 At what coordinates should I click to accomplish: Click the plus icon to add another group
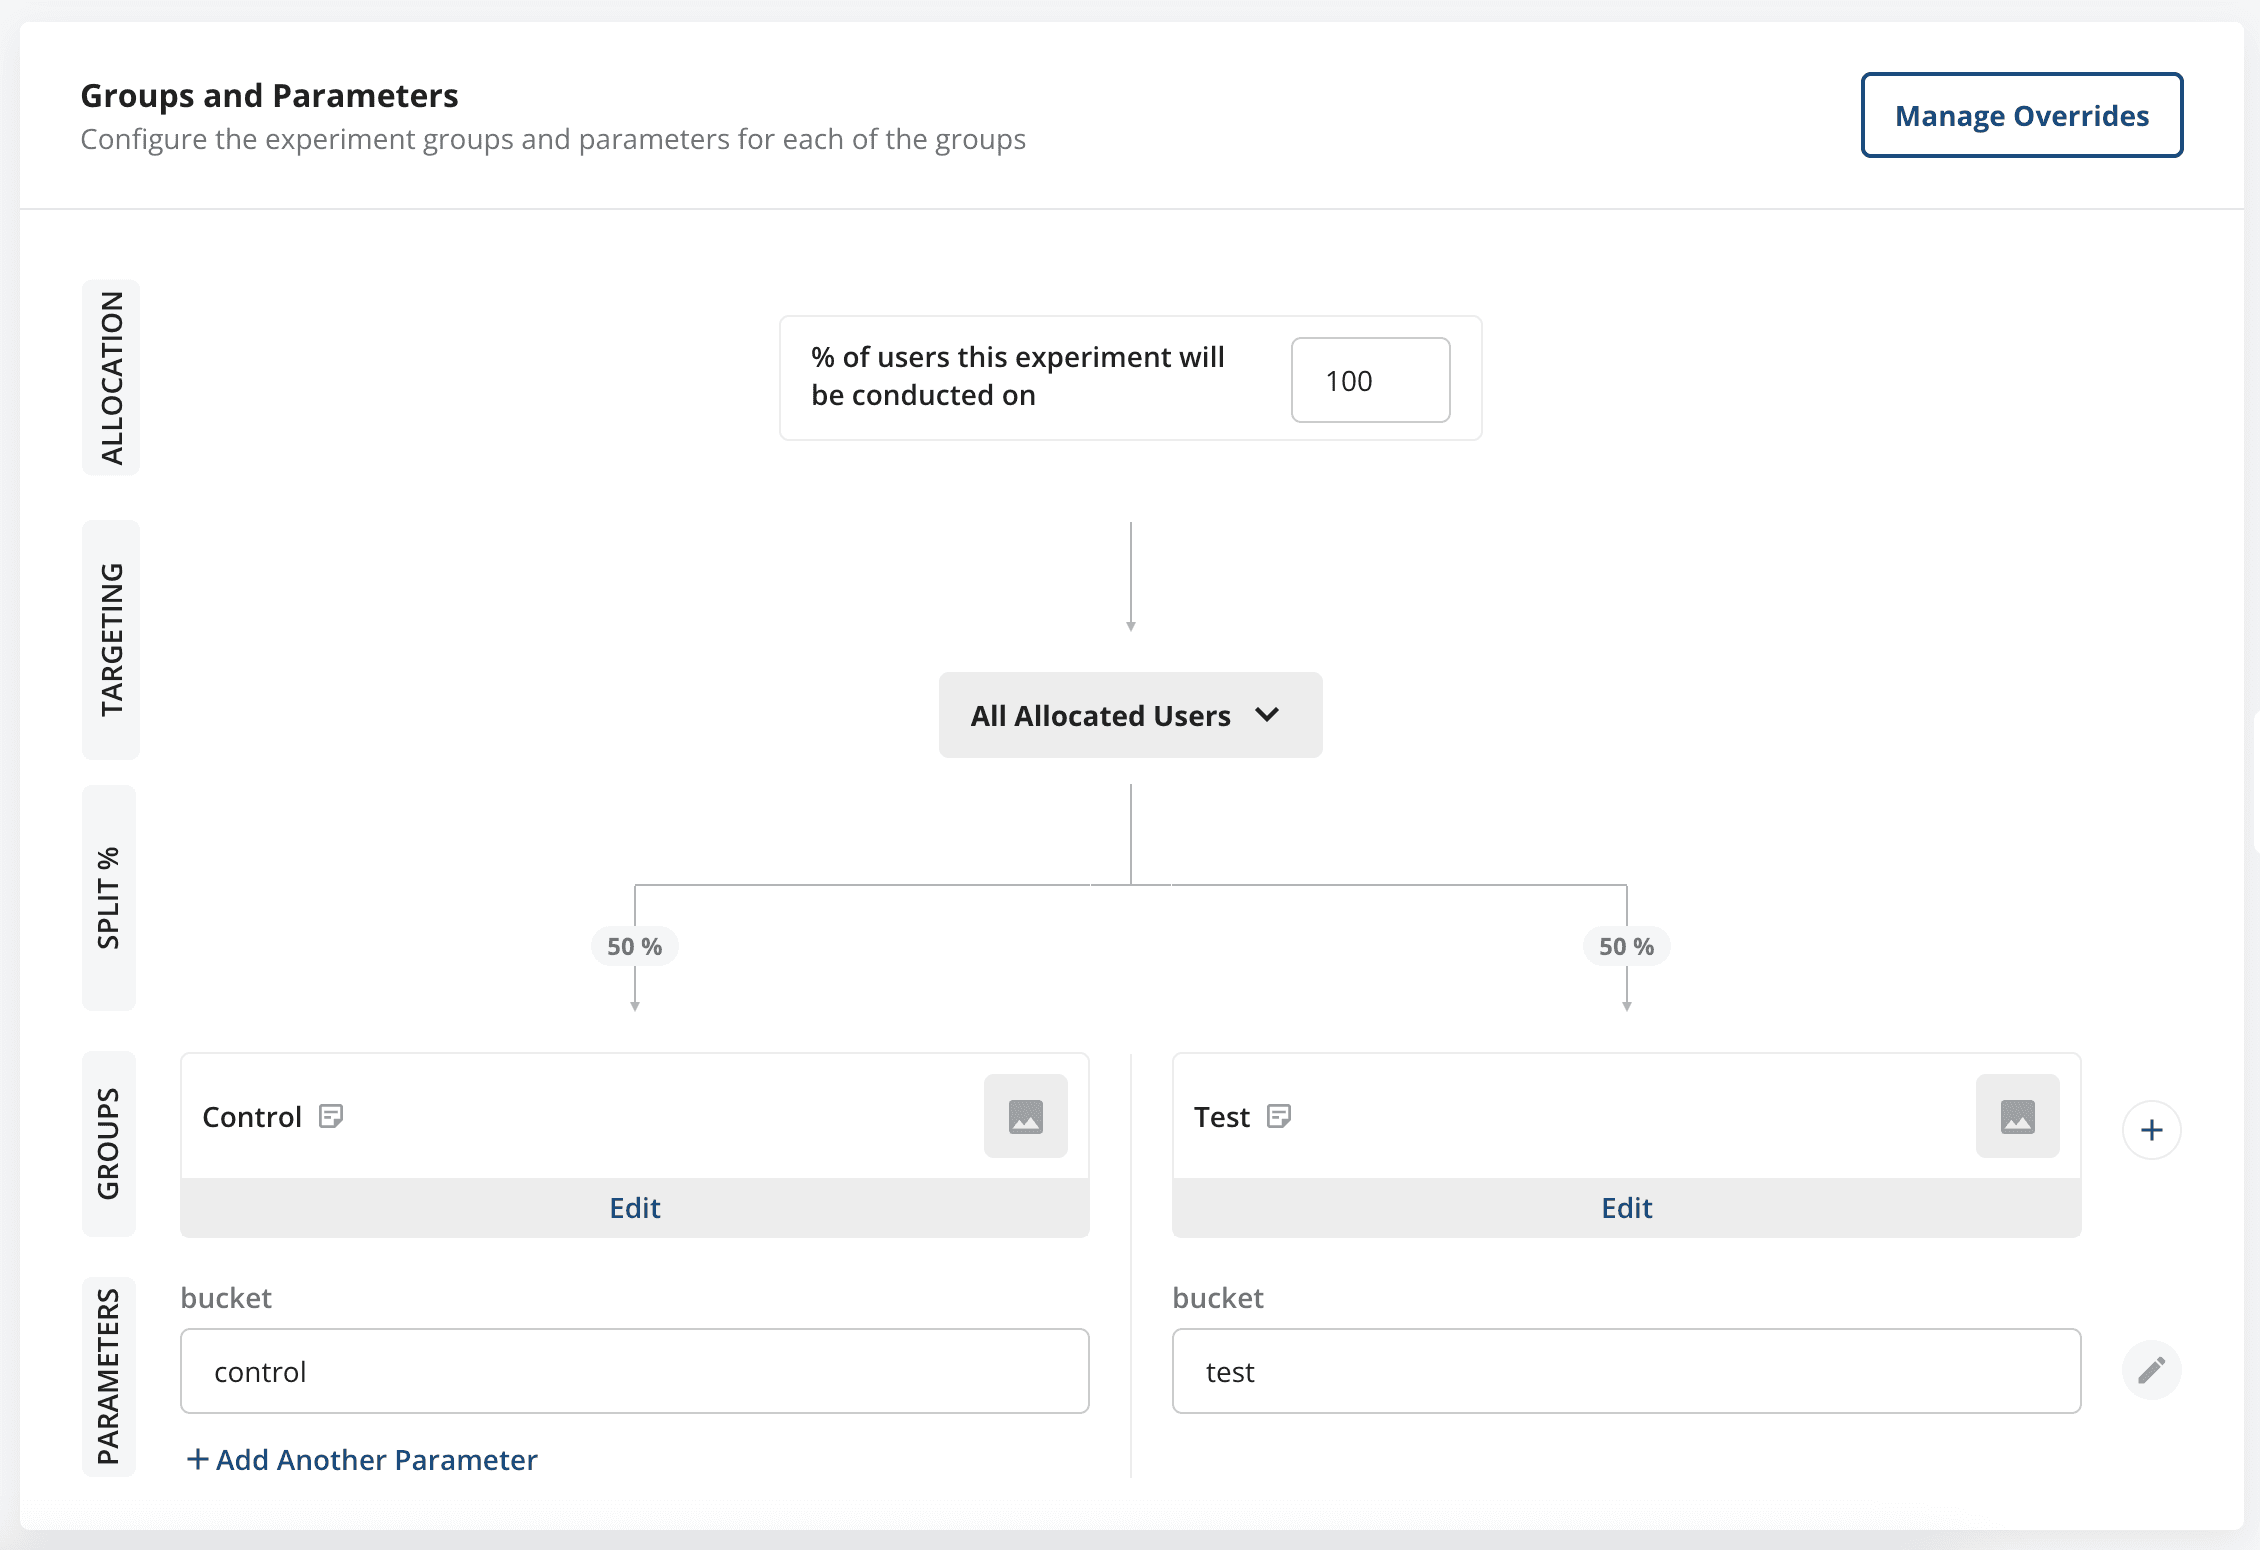pyautogui.click(x=2152, y=1129)
